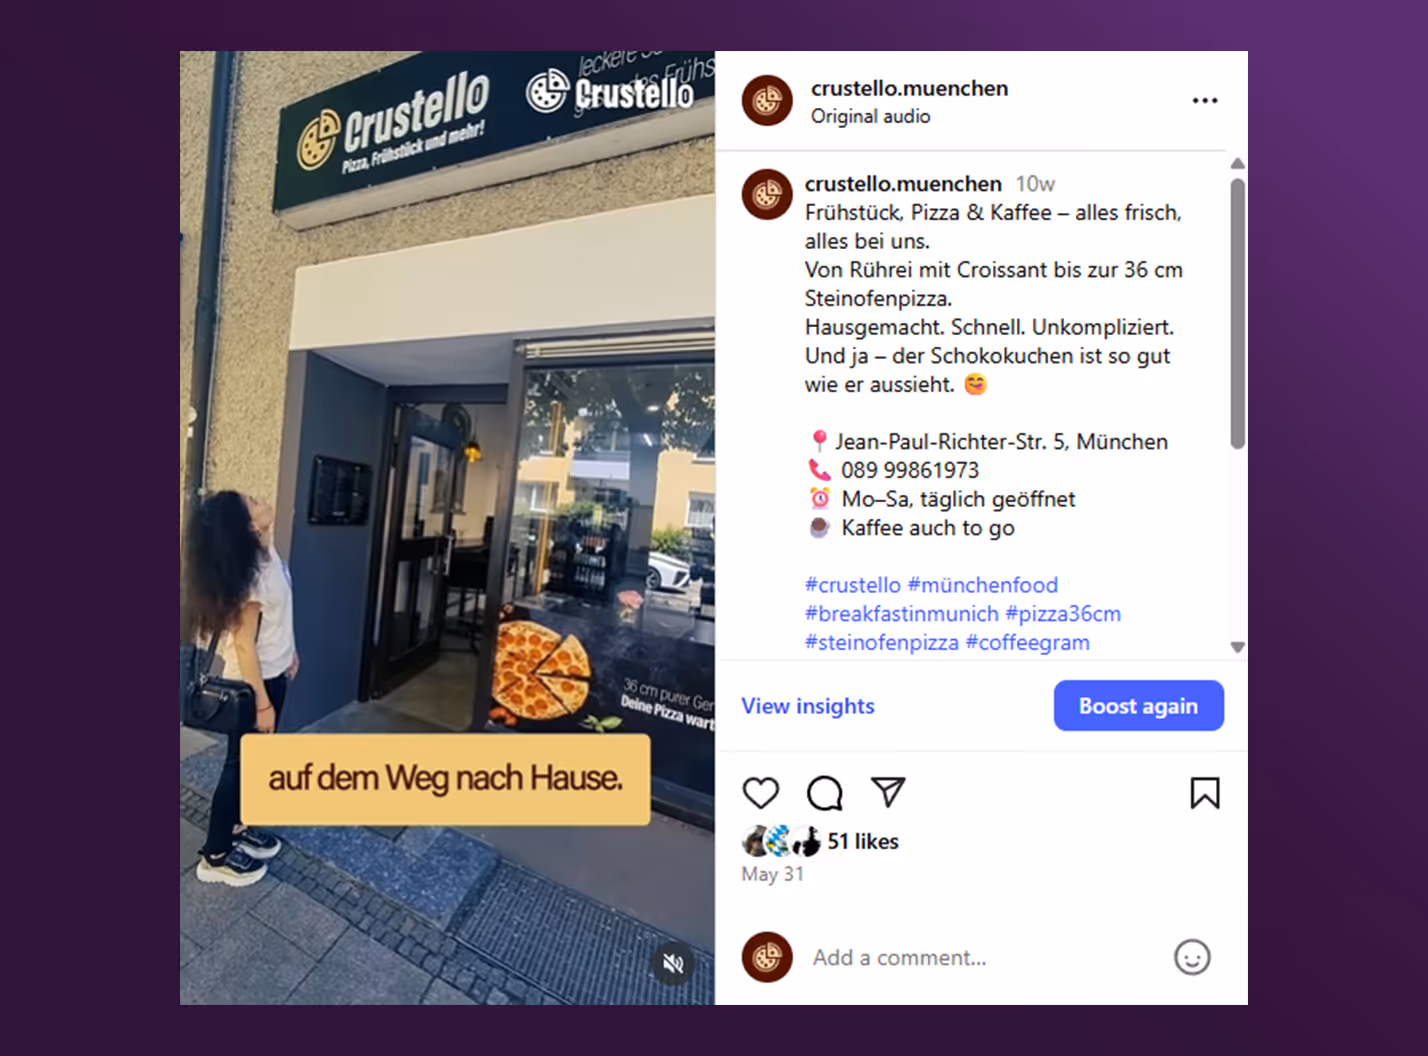Open crustello.muenchen username in header
Screen dimensions: 1428x1056
(909, 88)
